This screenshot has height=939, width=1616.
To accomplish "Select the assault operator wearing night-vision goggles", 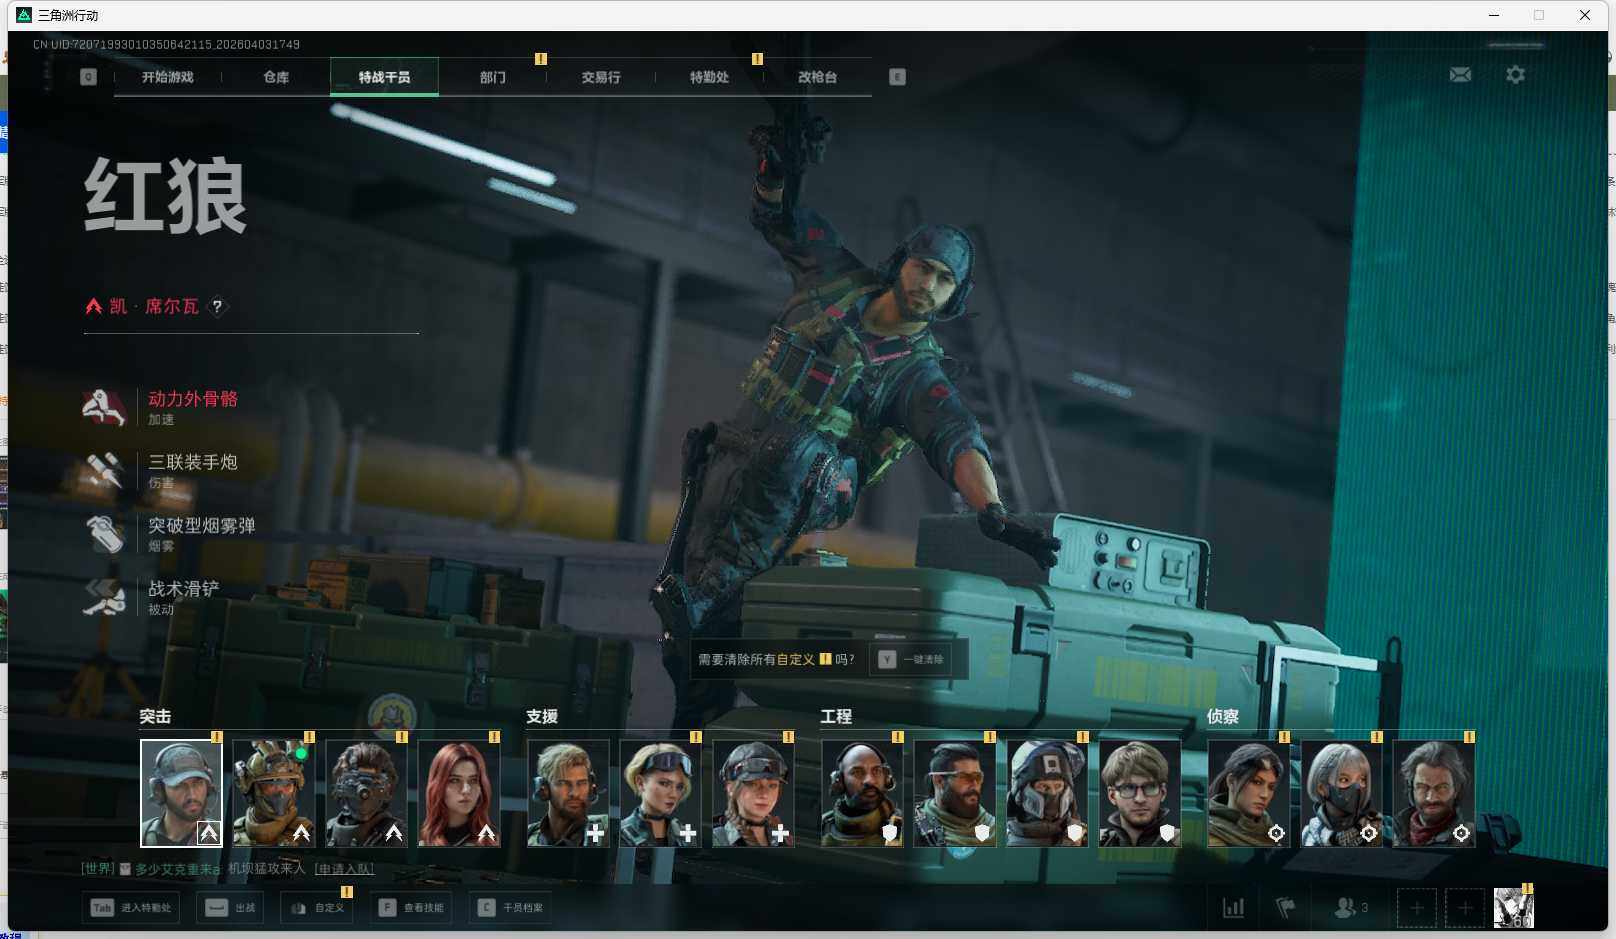I will click(x=366, y=793).
